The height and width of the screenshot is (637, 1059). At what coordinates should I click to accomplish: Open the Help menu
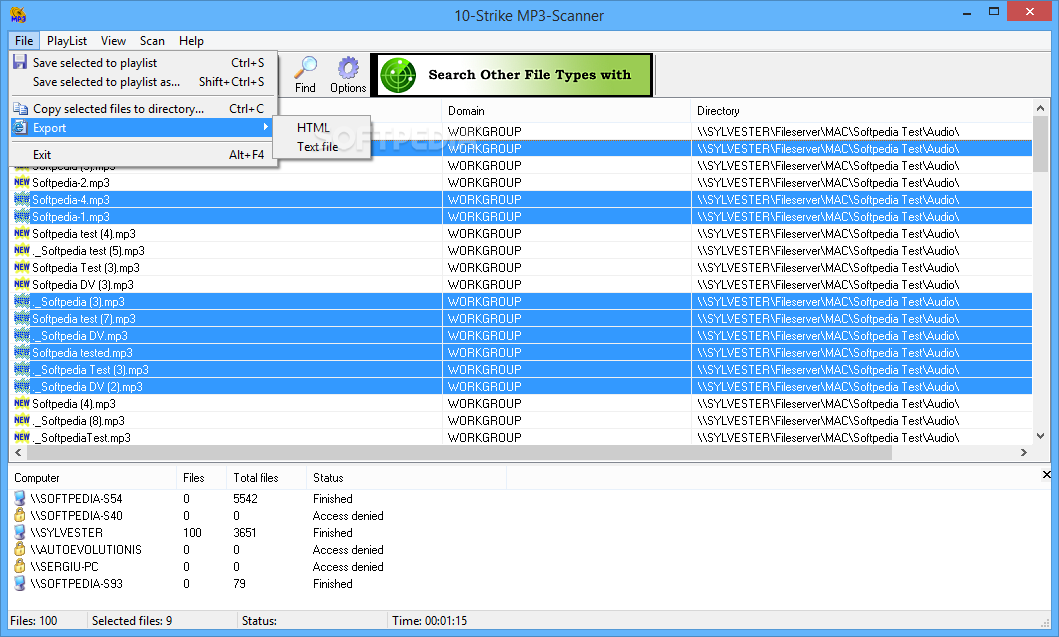(191, 41)
